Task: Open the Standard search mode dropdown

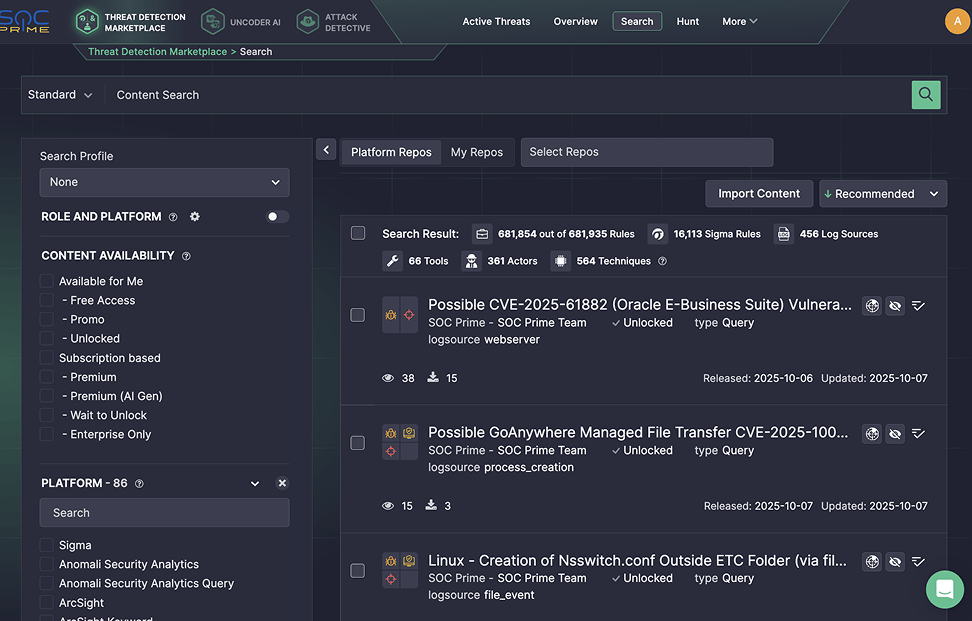Action: (60, 94)
